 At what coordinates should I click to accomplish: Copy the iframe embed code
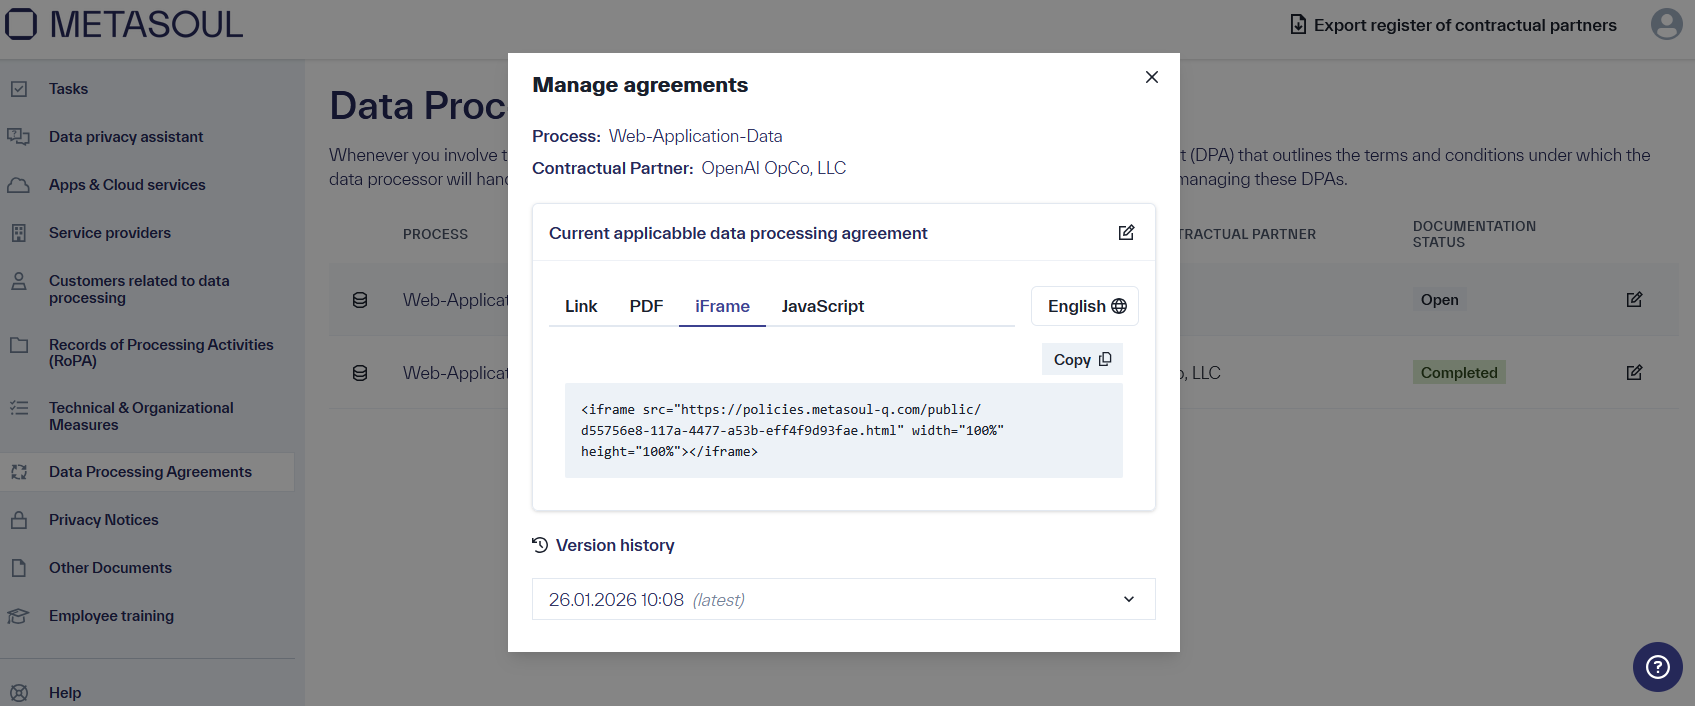(1082, 359)
